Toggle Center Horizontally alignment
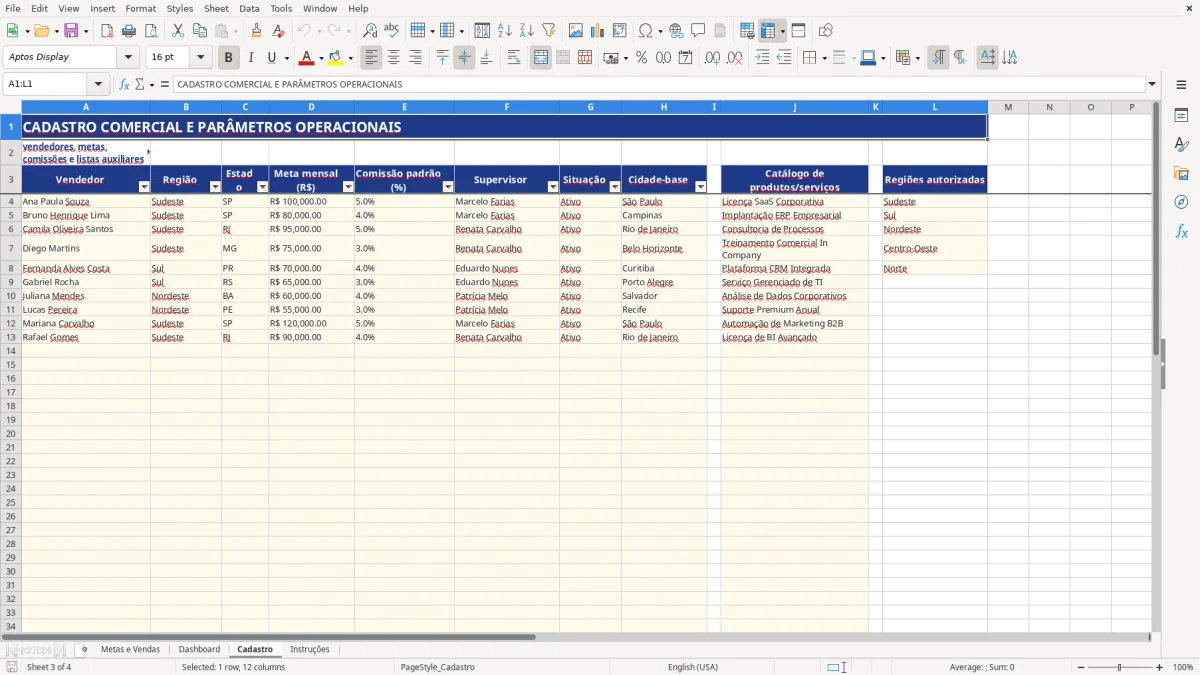 (x=393, y=58)
